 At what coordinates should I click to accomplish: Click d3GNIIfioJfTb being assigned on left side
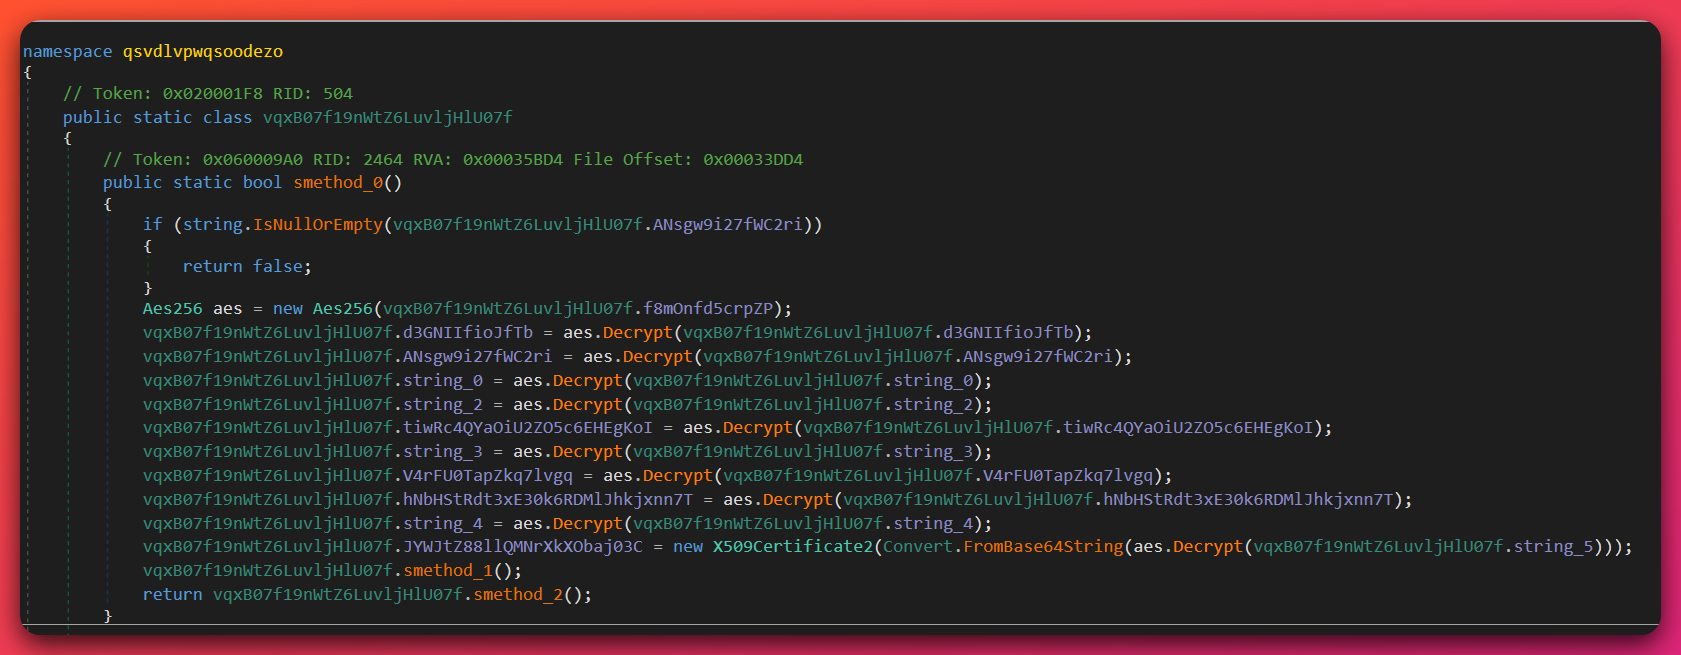click(x=468, y=332)
